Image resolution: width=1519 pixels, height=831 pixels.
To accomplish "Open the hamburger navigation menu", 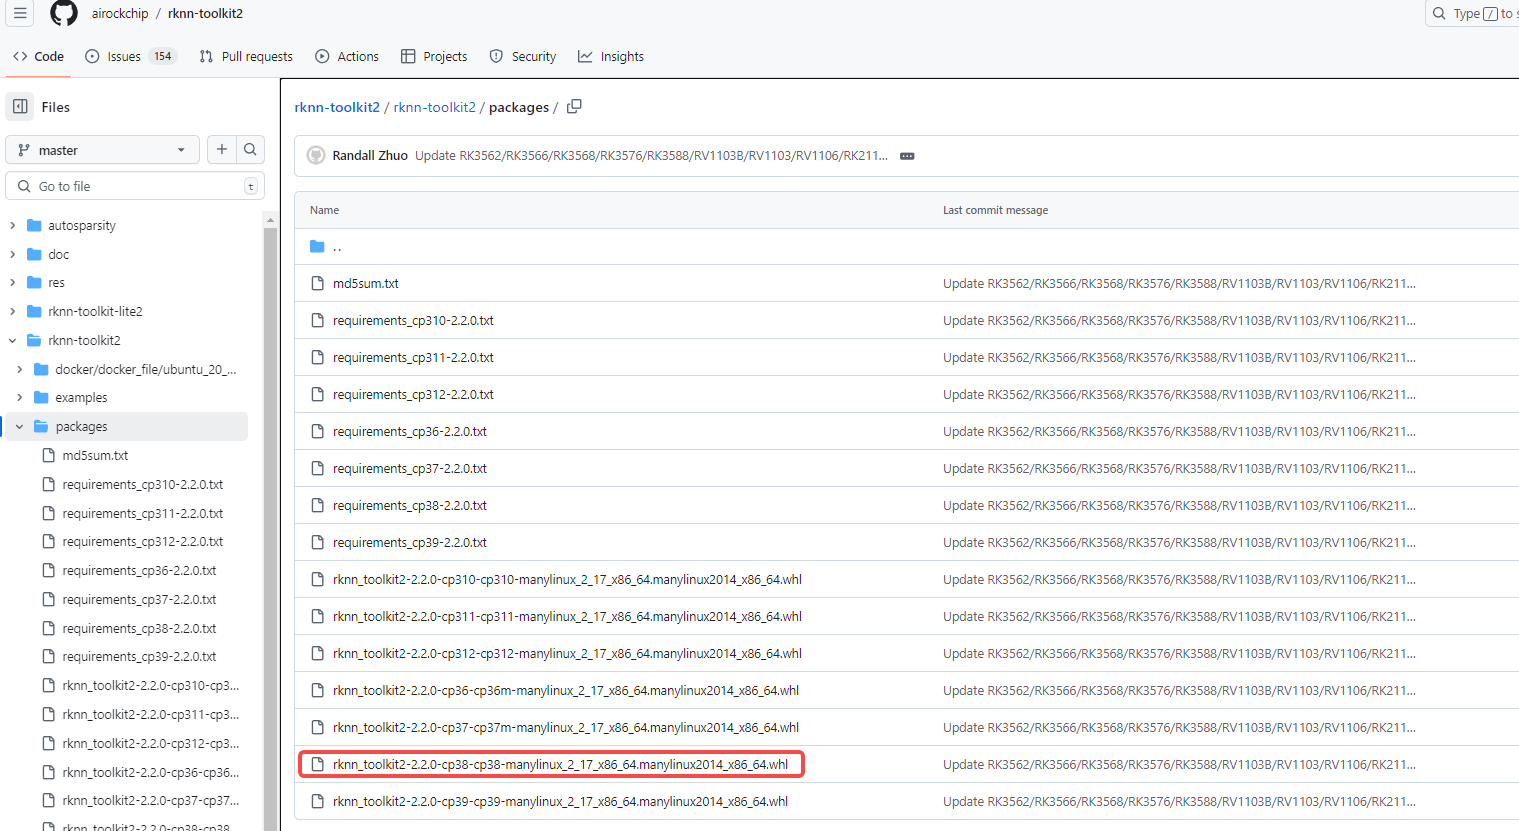I will 20,13.
